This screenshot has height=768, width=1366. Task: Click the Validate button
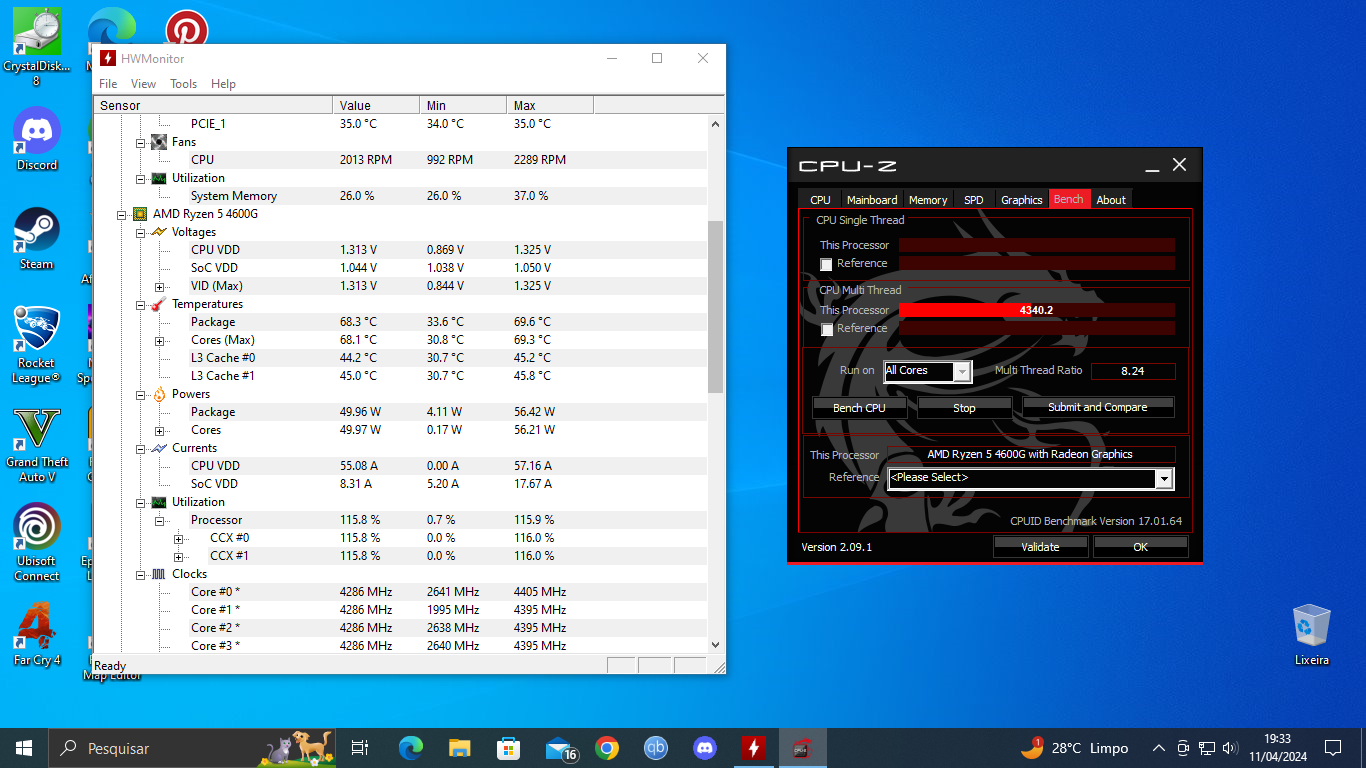pyautogui.click(x=1040, y=547)
